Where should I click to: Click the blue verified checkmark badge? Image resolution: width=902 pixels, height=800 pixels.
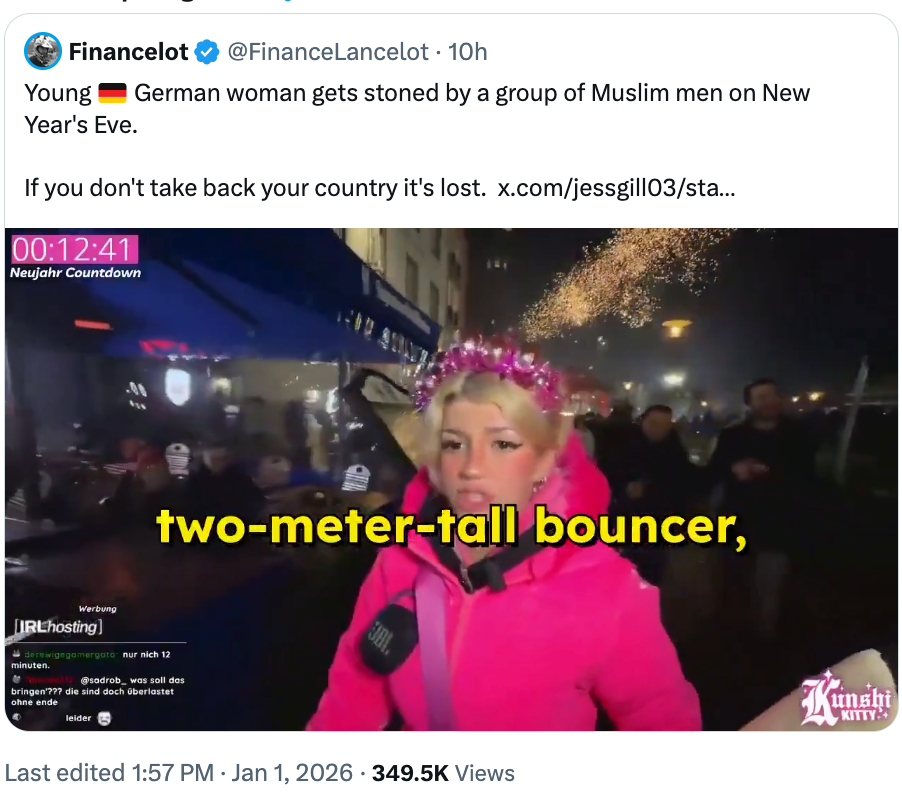point(207,52)
